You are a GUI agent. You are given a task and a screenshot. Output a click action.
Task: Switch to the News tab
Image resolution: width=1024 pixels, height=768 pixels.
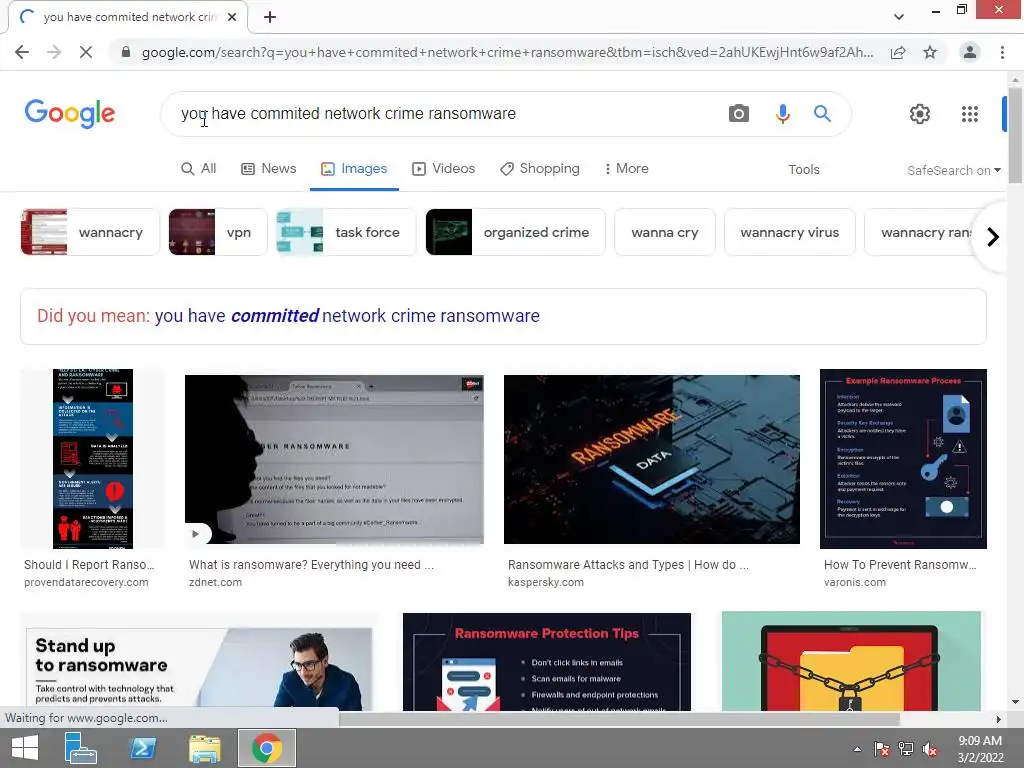[x=268, y=168]
